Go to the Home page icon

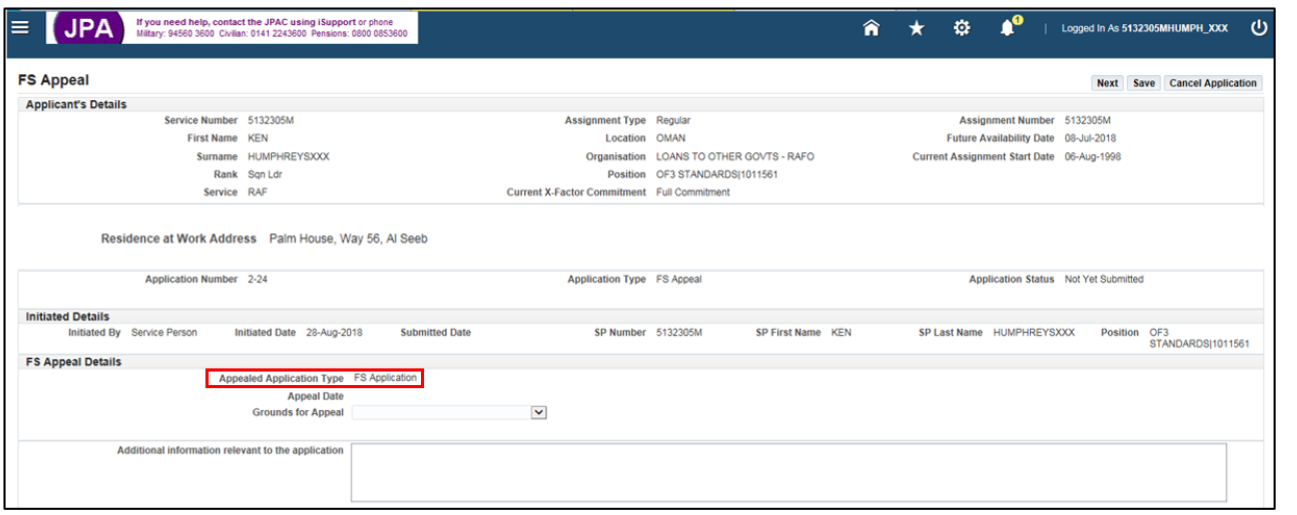pyautogui.click(x=871, y=29)
